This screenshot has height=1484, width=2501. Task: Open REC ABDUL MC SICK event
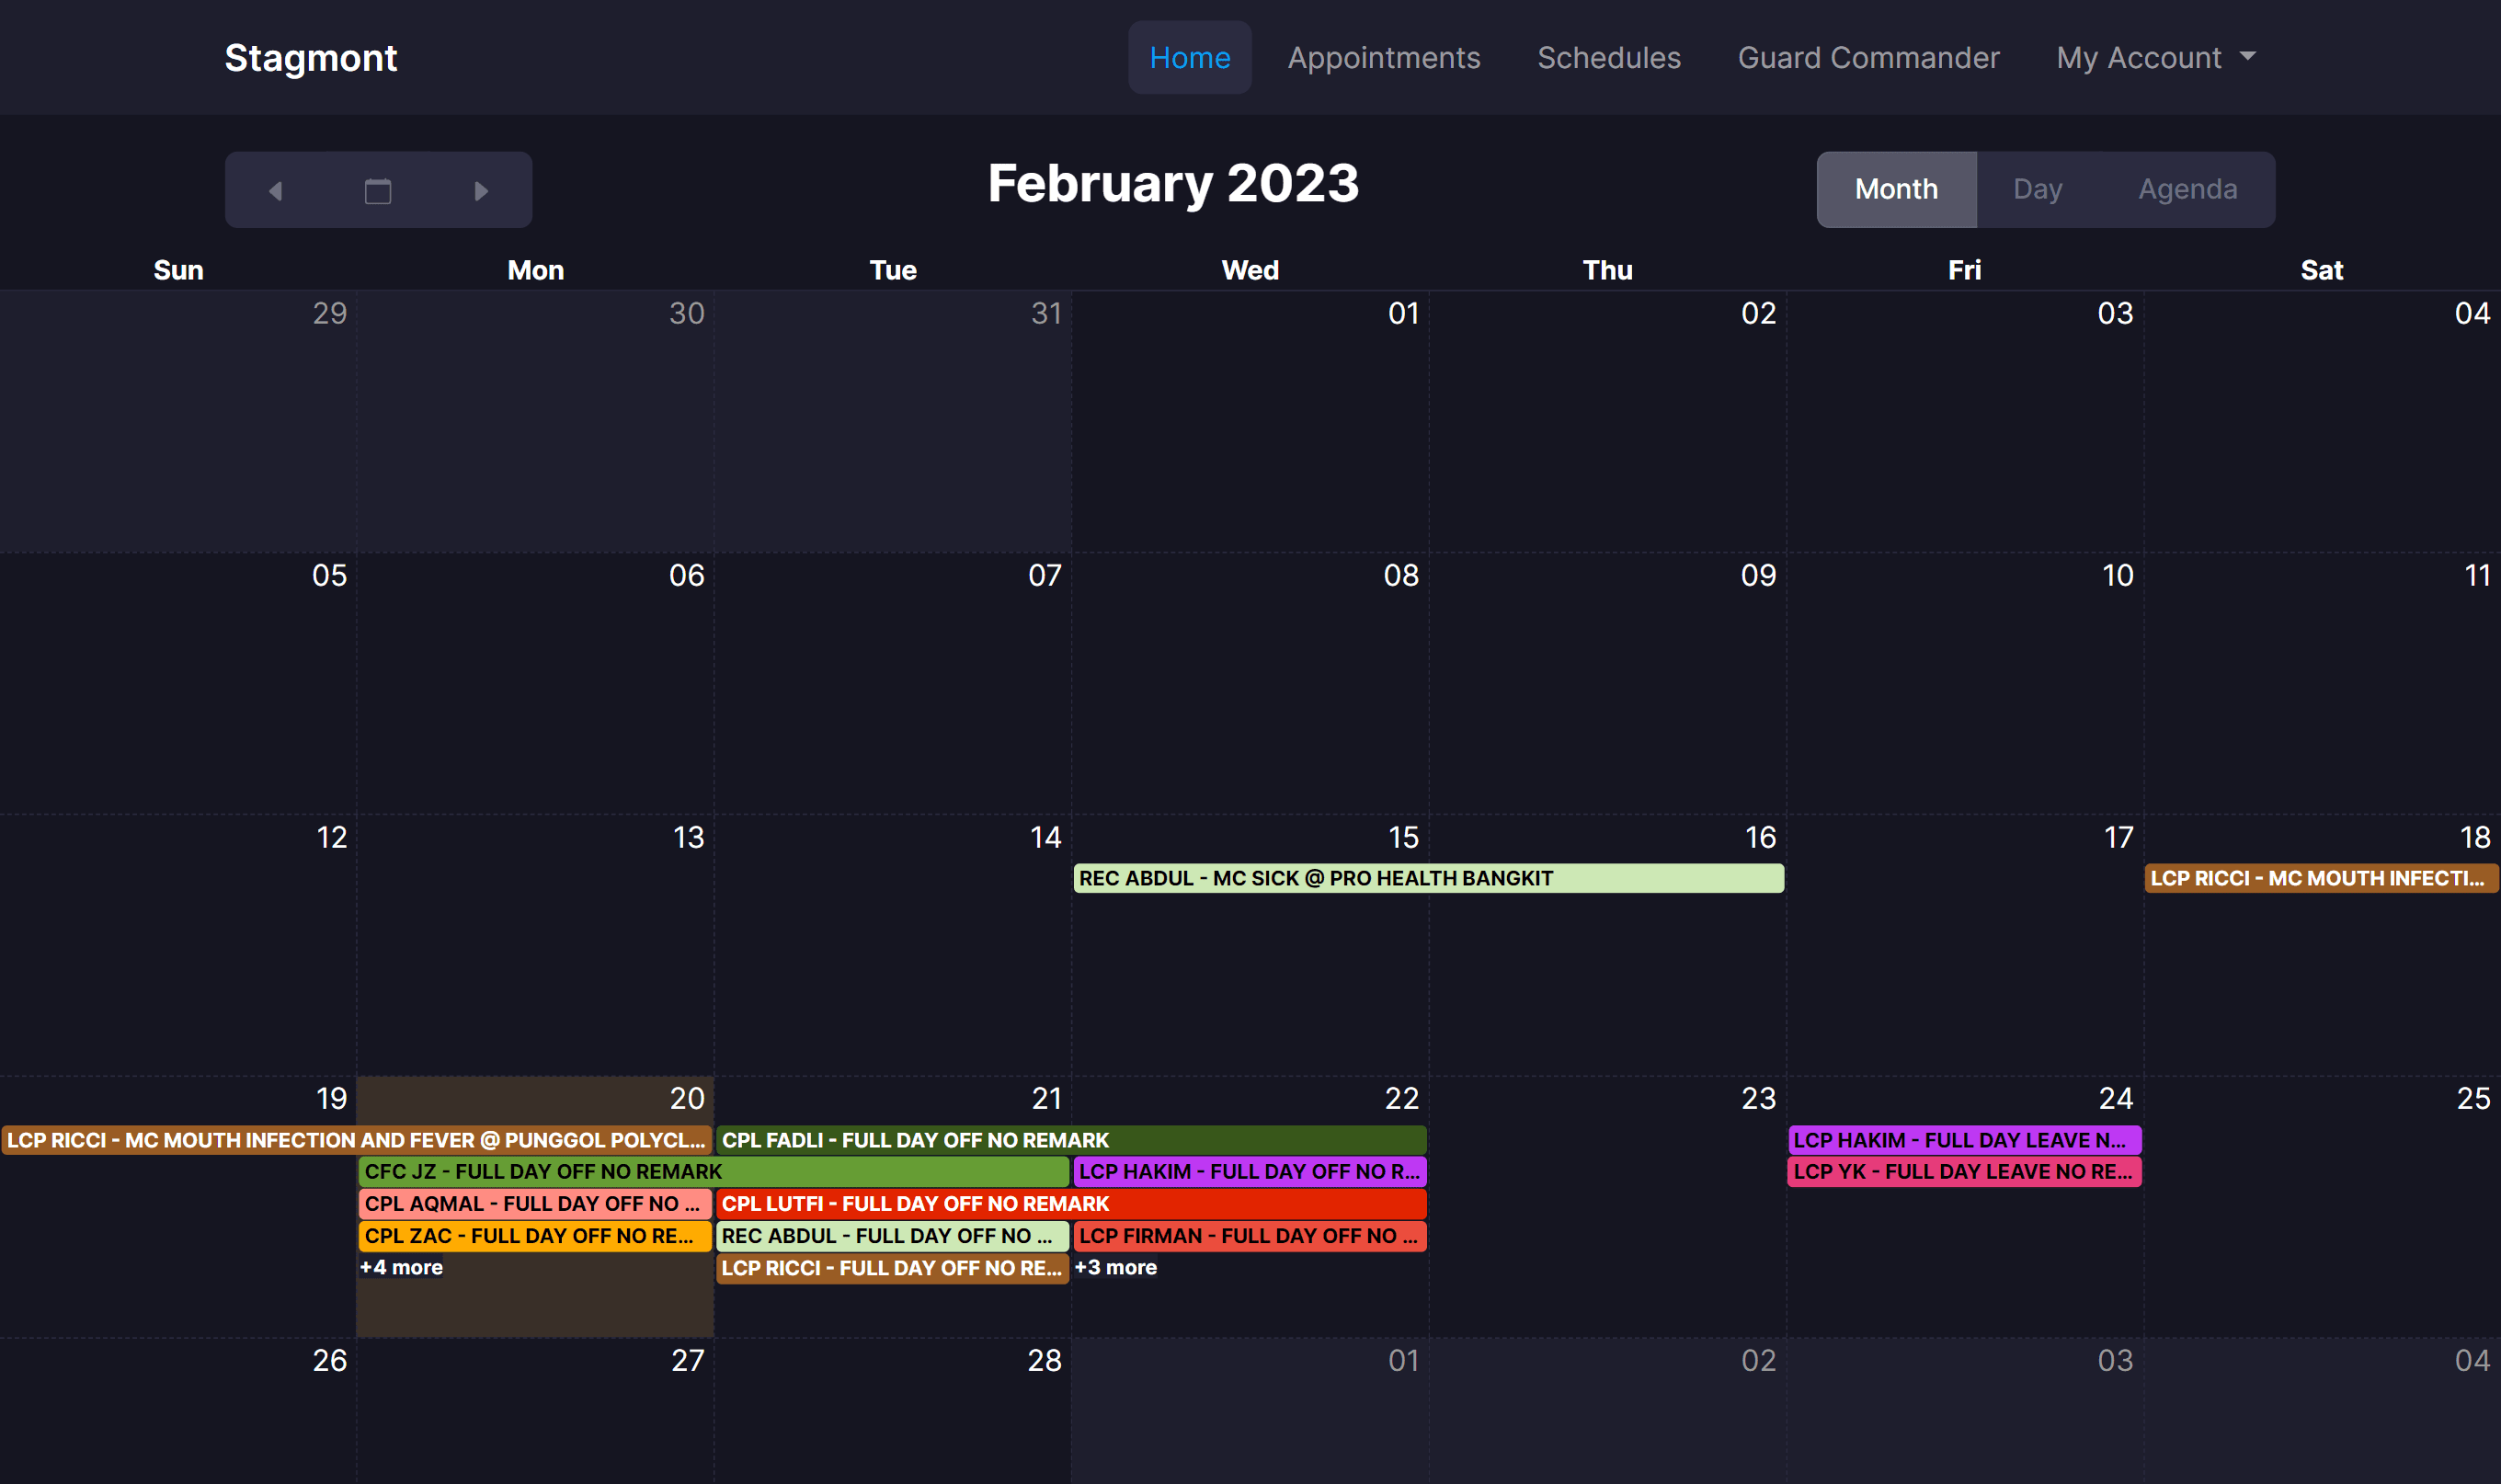(x=1427, y=878)
